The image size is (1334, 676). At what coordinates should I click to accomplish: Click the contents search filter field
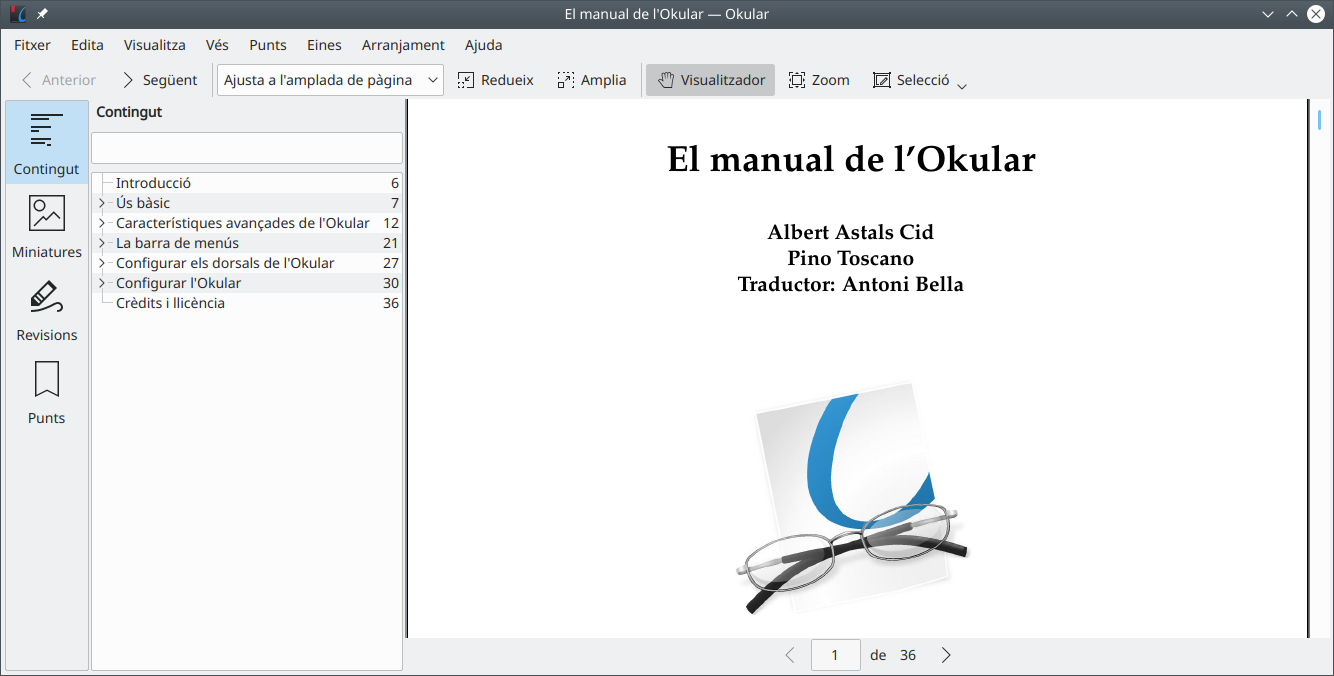(247, 148)
